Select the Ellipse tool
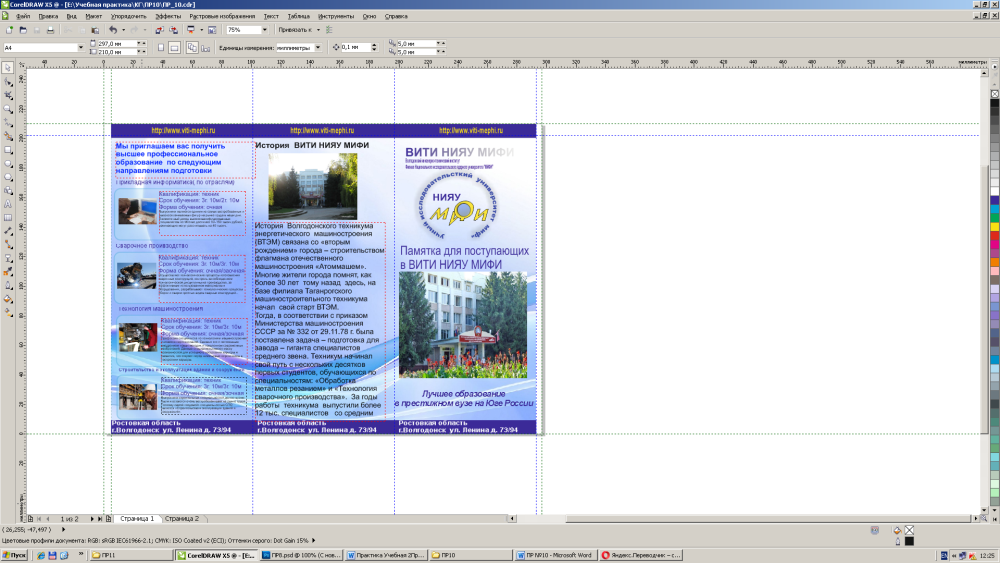 pyautogui.click(x=8, y=163)
